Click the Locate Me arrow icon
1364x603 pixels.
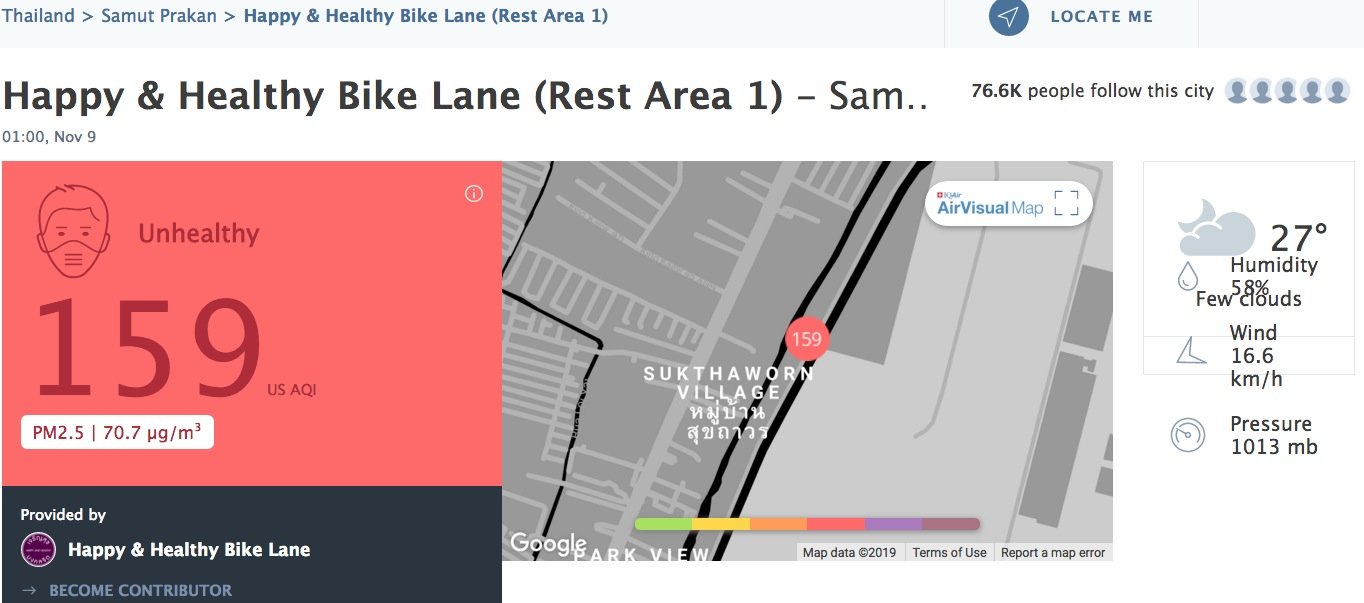click(1009, 17)
